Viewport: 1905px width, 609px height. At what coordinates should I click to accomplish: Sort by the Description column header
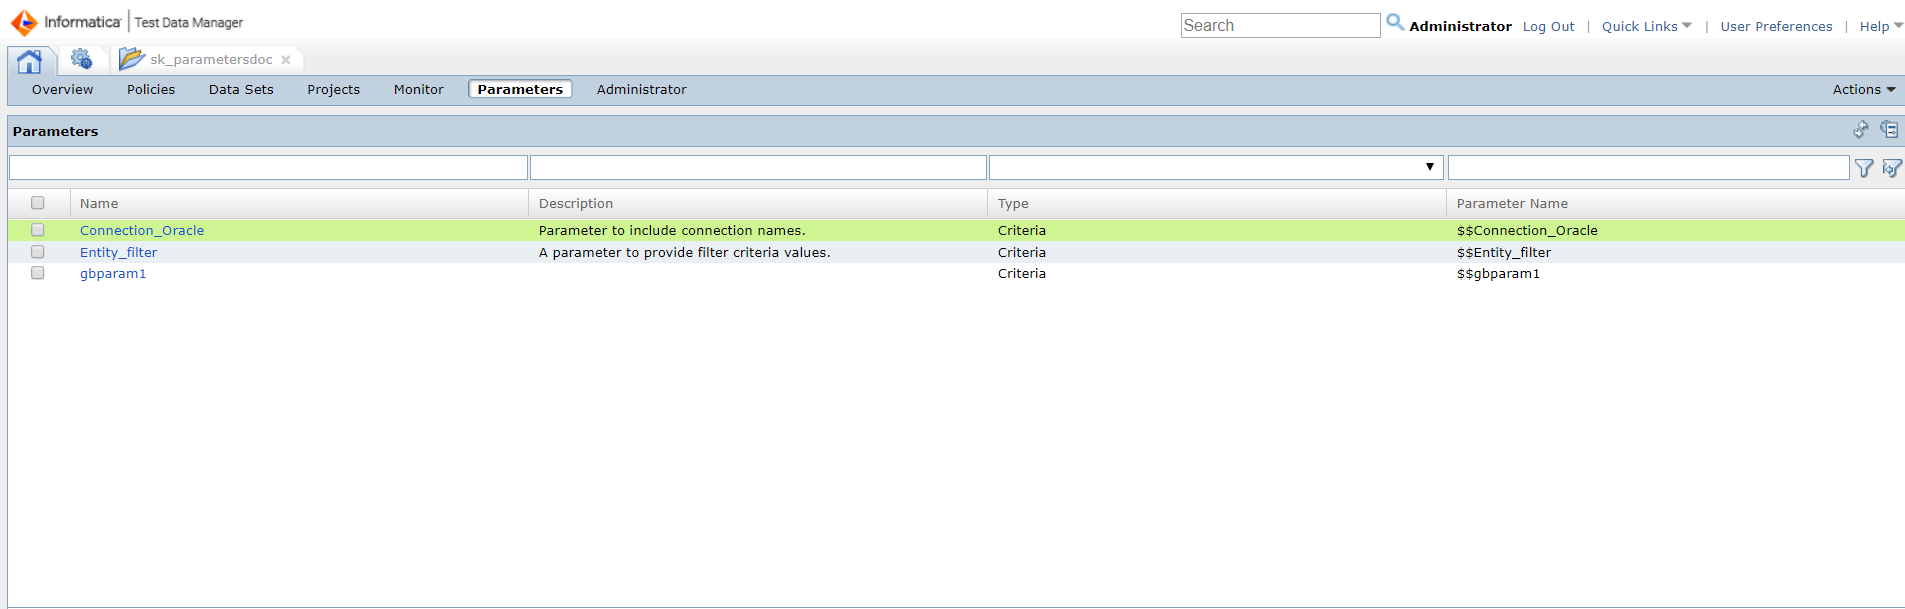click(576, 204)
